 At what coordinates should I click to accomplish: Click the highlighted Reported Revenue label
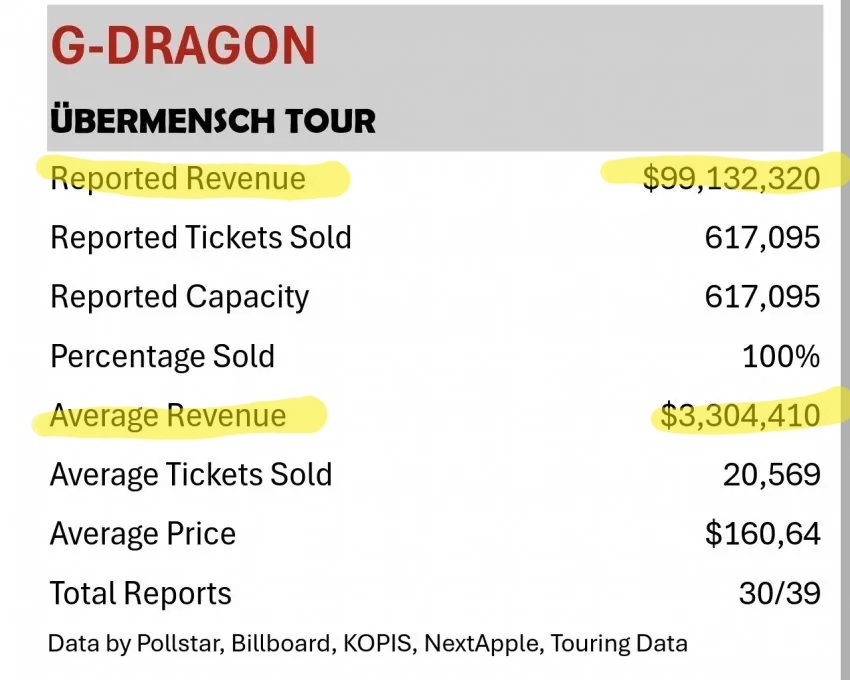click(x=178, y=179)
